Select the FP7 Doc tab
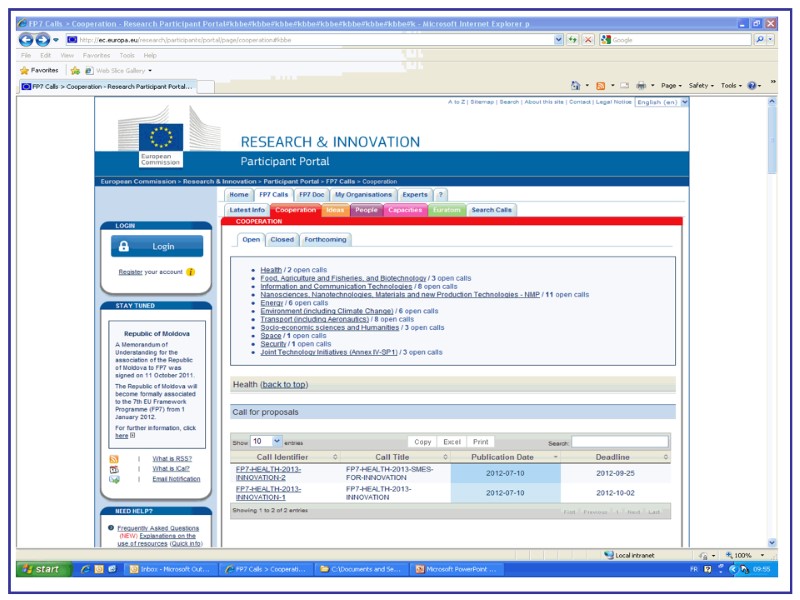The width and height of the screenshot is (800, 600). click(x=311, y=195)
